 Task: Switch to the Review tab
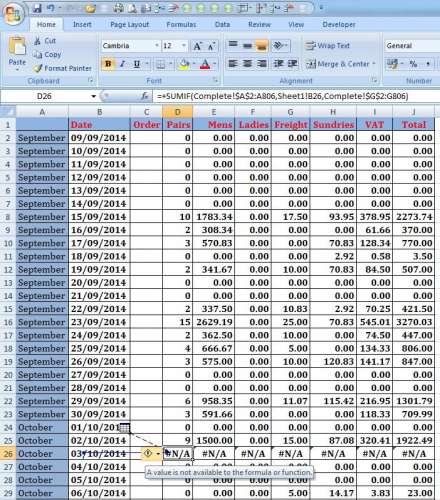(259, 24)
